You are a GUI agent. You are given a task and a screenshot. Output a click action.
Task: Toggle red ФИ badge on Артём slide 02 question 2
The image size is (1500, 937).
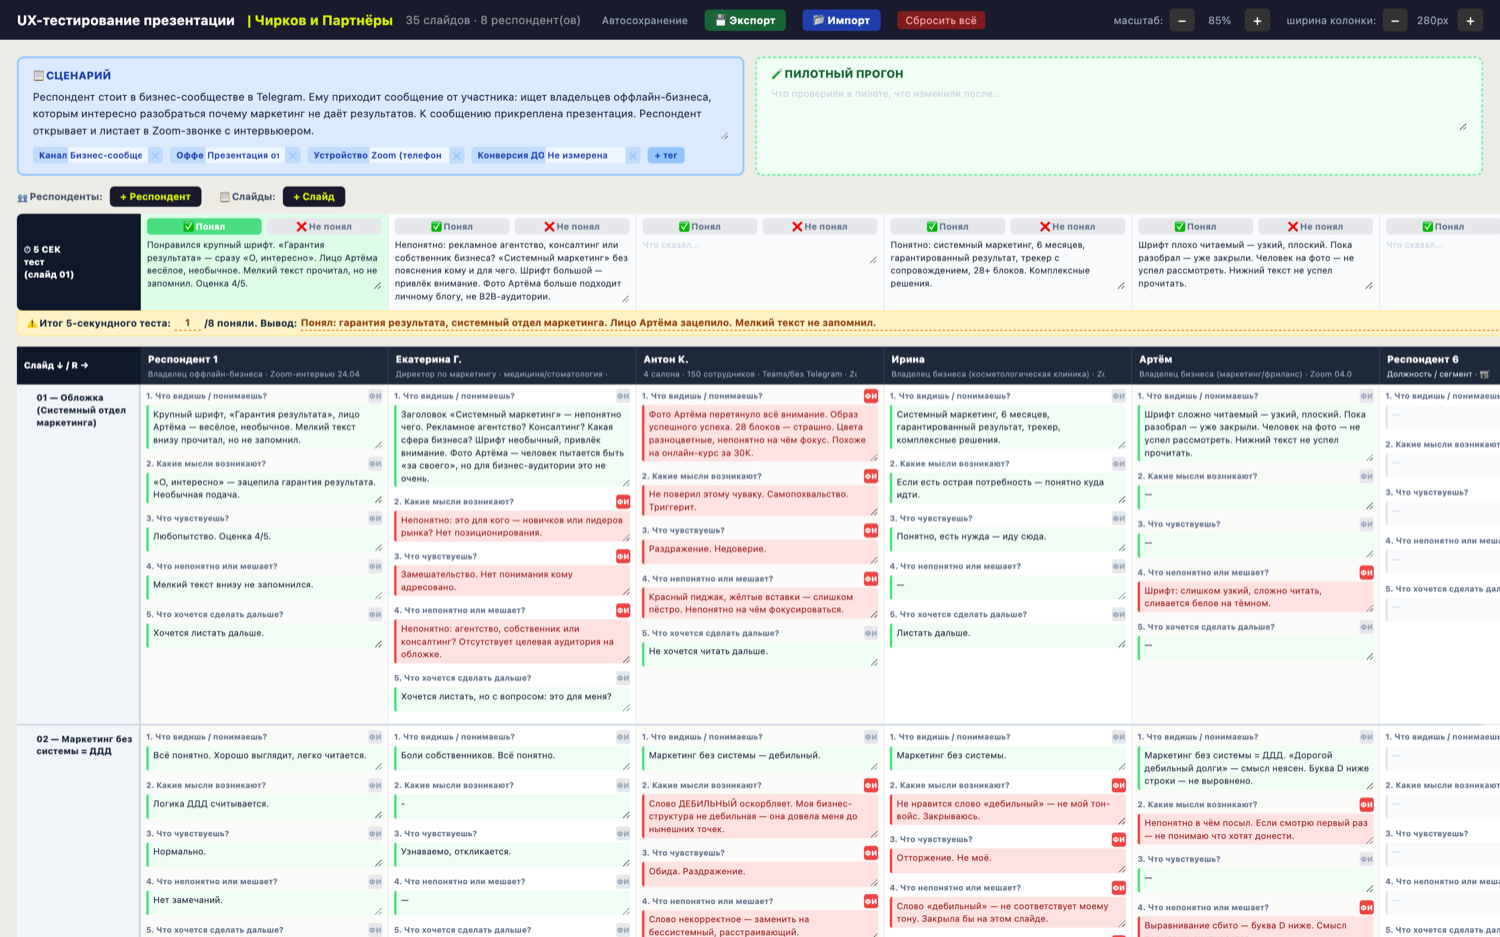tap(1366, 804)
